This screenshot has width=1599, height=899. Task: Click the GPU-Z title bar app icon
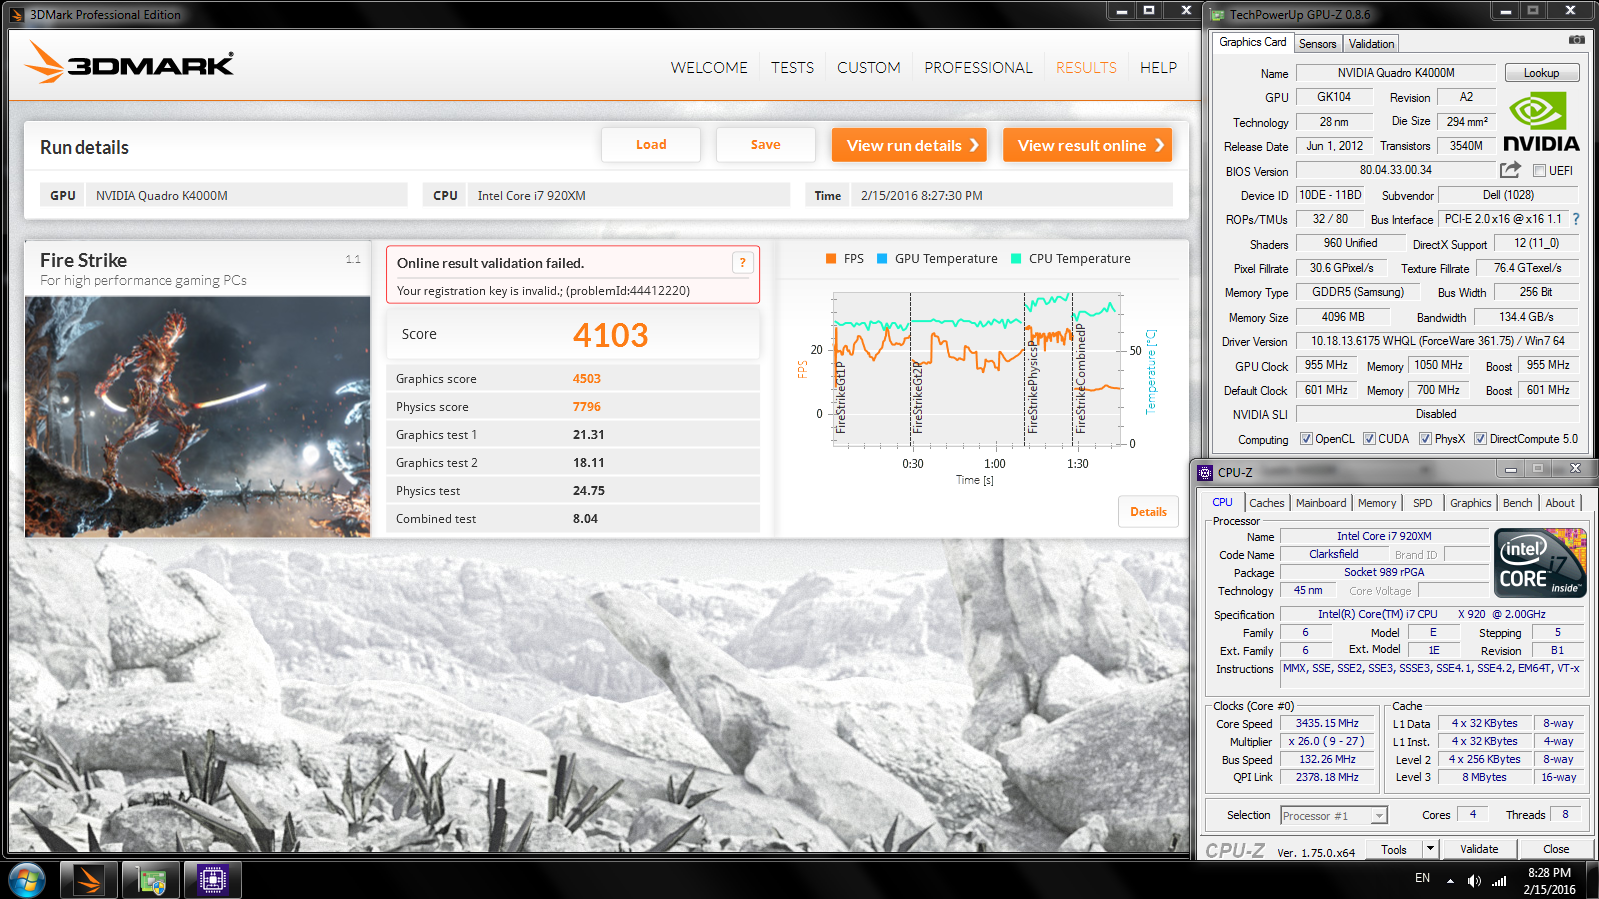[x=1217, y=15]
